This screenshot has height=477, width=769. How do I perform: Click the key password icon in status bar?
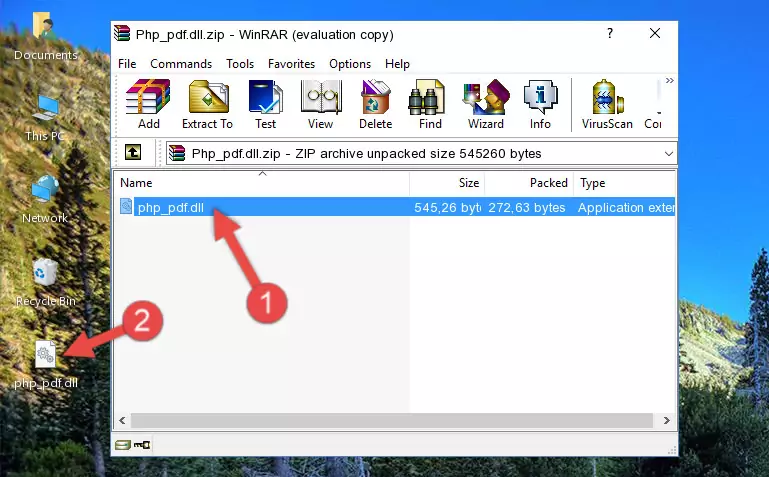tap(142, 445)
